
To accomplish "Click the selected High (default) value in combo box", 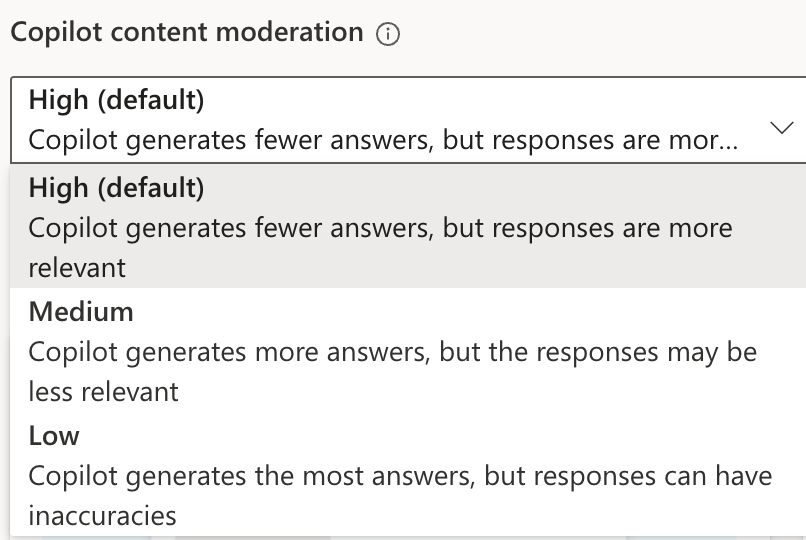I will [x=116, y=100].
